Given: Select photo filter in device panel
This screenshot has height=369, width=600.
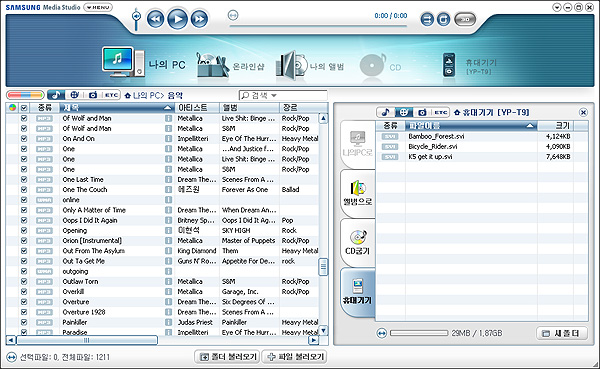Looking at the screenshot, I should (x=422, y=112).
